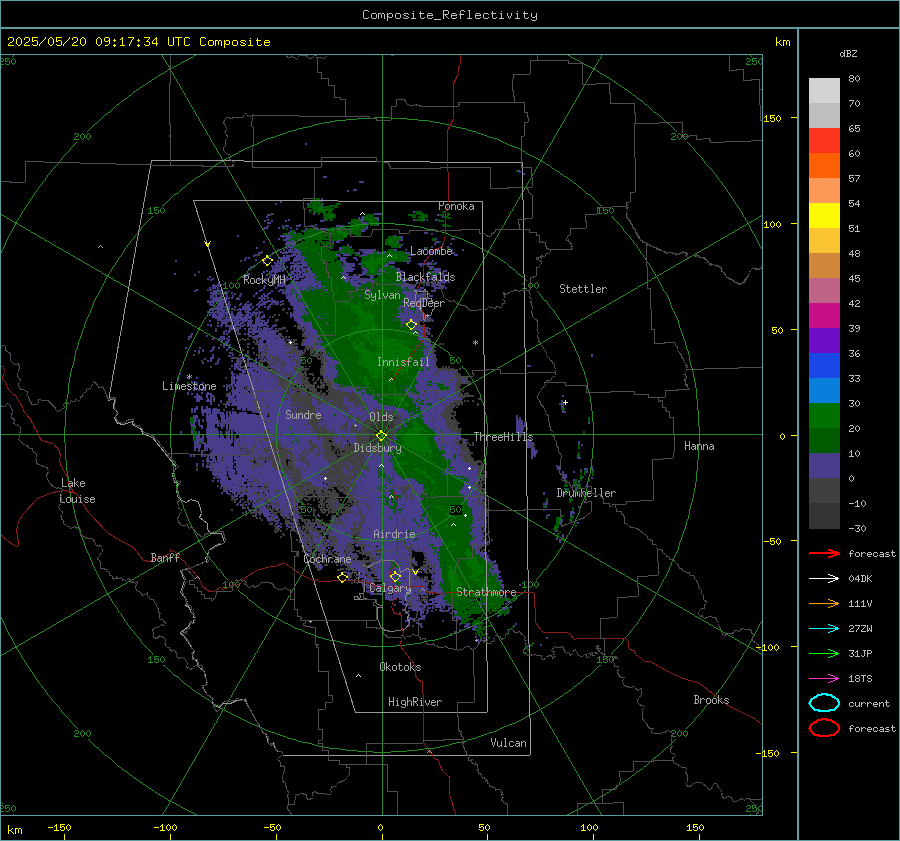Click the Lacombe map label
Screen dimensions: 900x841
tap(431, 251)
